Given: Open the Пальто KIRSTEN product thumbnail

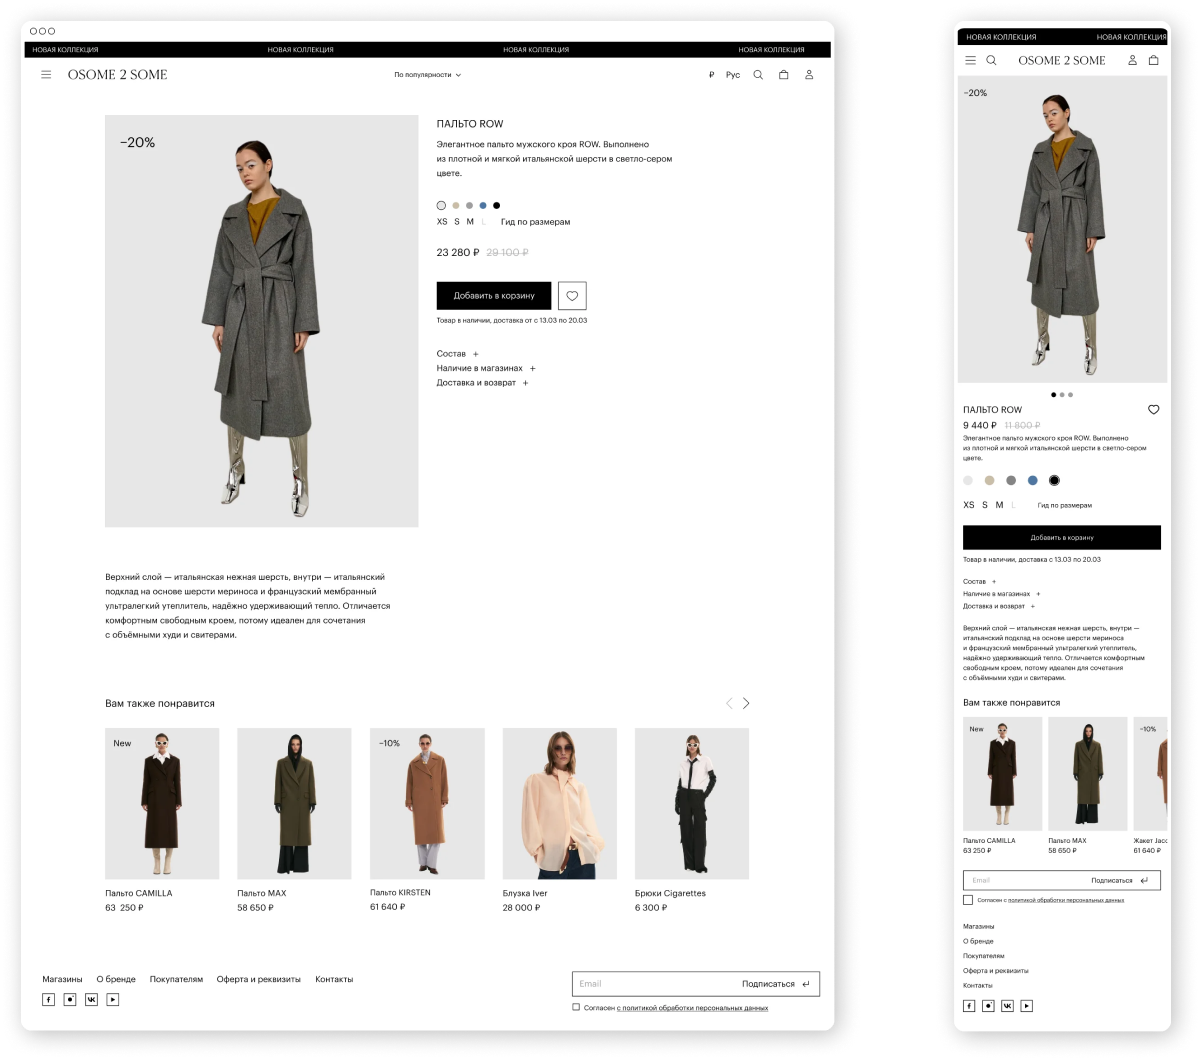Looking at the screenshot, I should pyautogui.click(x=427, y=804).
